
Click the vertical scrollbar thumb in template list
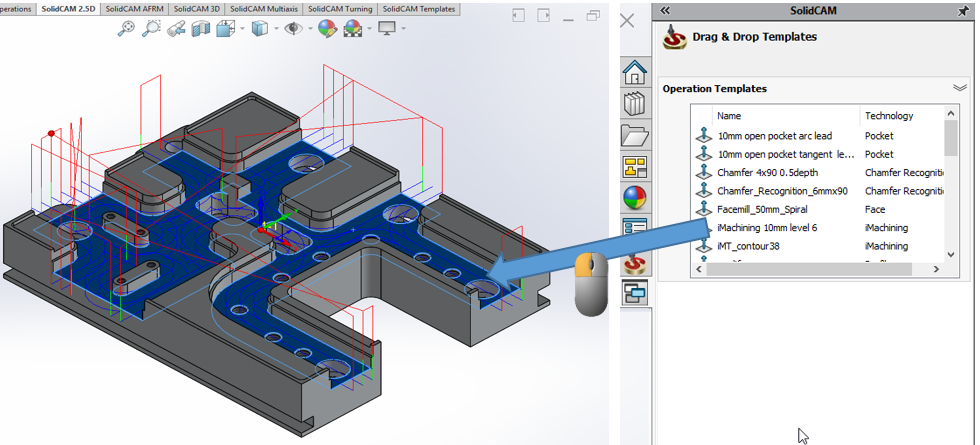click(x=951, y=138)
